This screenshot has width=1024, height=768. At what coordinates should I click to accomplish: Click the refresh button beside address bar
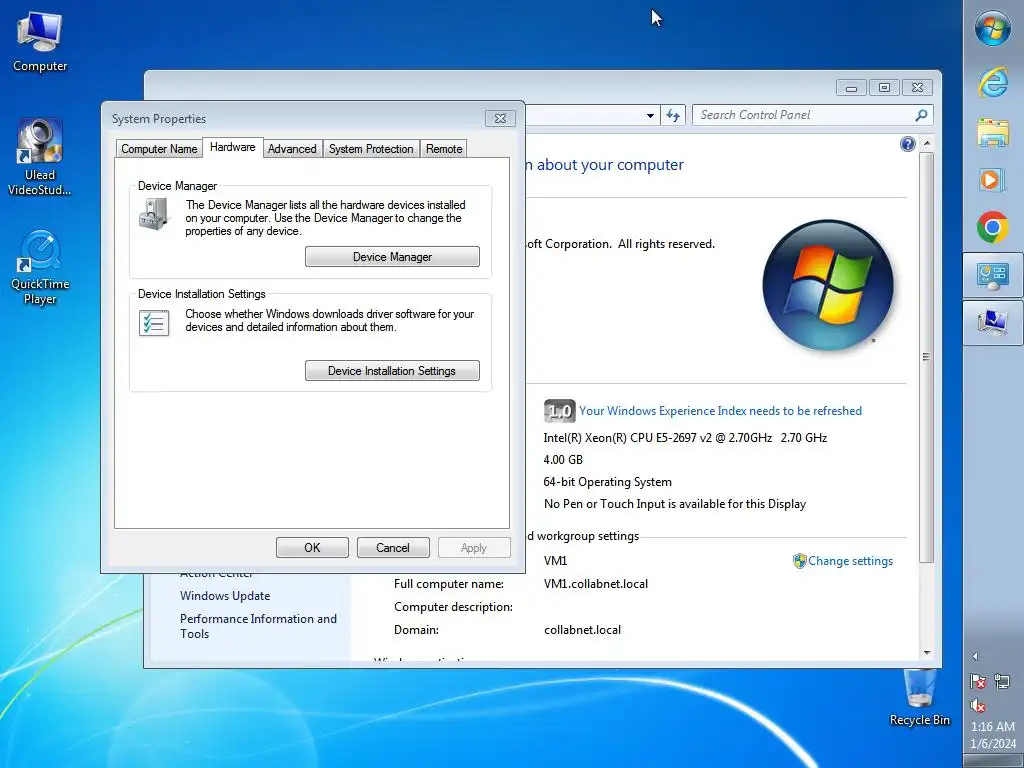[x=673, y=116]
